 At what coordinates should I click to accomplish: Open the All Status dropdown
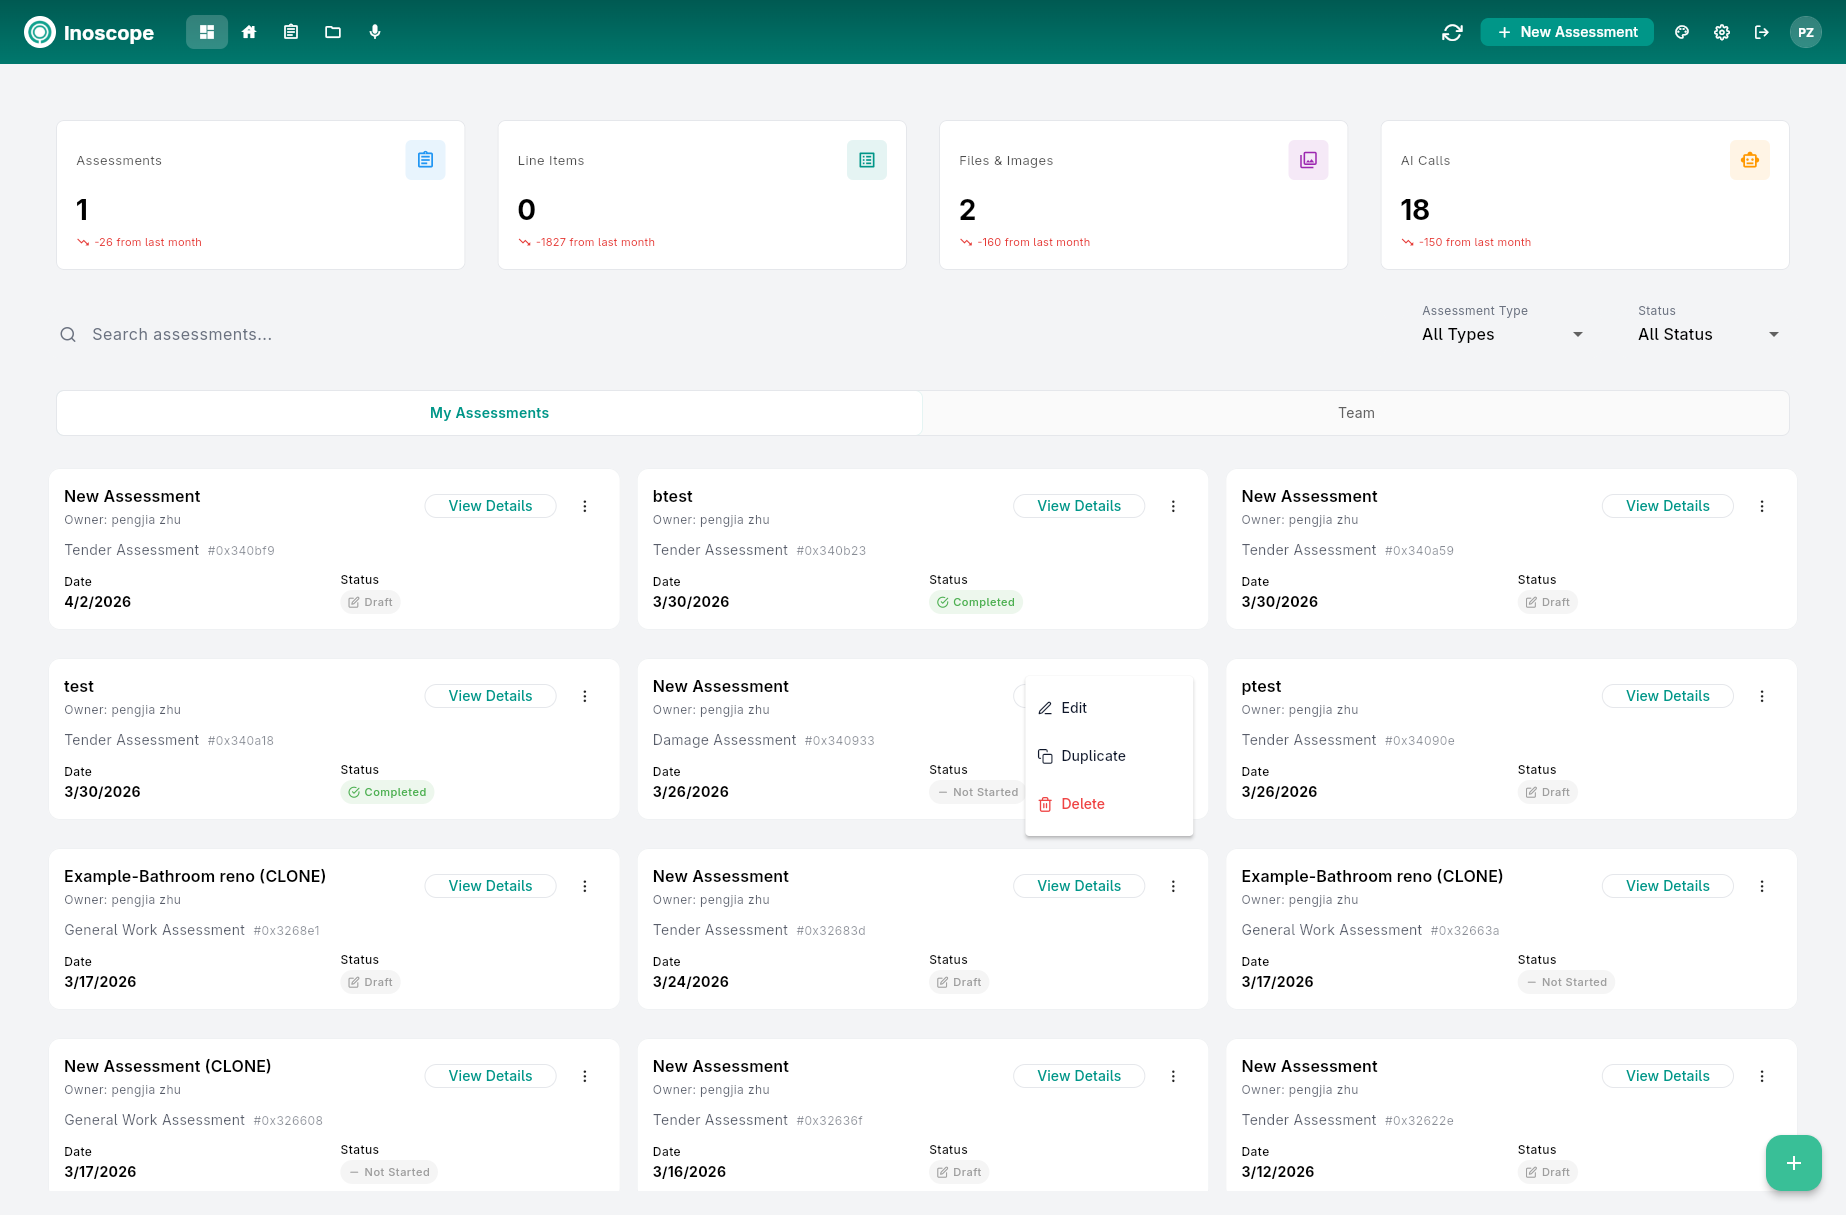tap(1707, 334)
